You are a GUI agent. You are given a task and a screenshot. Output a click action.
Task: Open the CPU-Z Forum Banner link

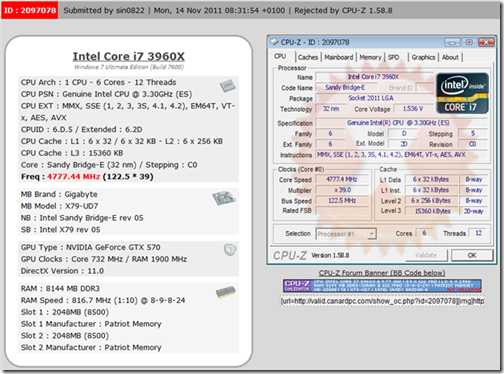382,273
